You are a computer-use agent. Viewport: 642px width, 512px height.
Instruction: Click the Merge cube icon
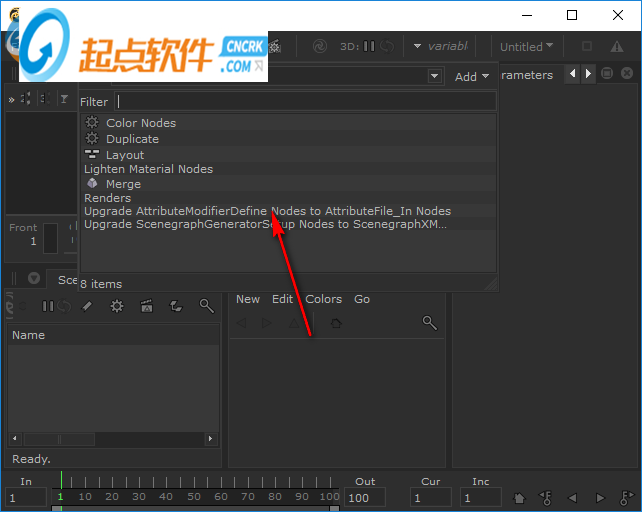(92, 184)
